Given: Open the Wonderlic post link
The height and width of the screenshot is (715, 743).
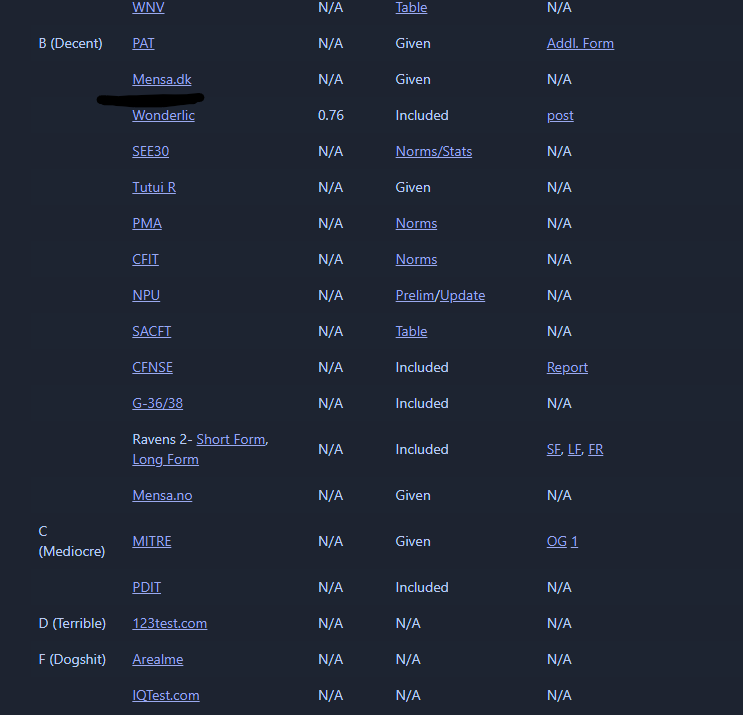Looking at the screenshot, I should 560,116.
